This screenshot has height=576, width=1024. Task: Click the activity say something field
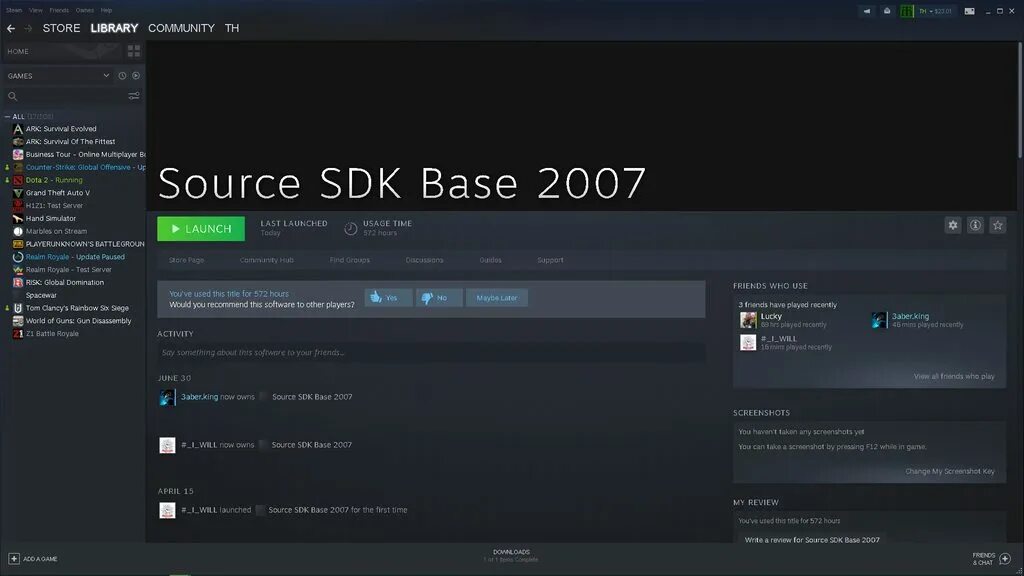[x=431, y=353]
